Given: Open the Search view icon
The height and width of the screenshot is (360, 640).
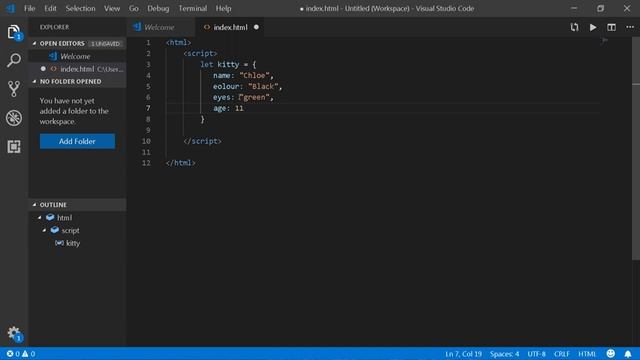Looking at the screenshot, I should (14, 60).
